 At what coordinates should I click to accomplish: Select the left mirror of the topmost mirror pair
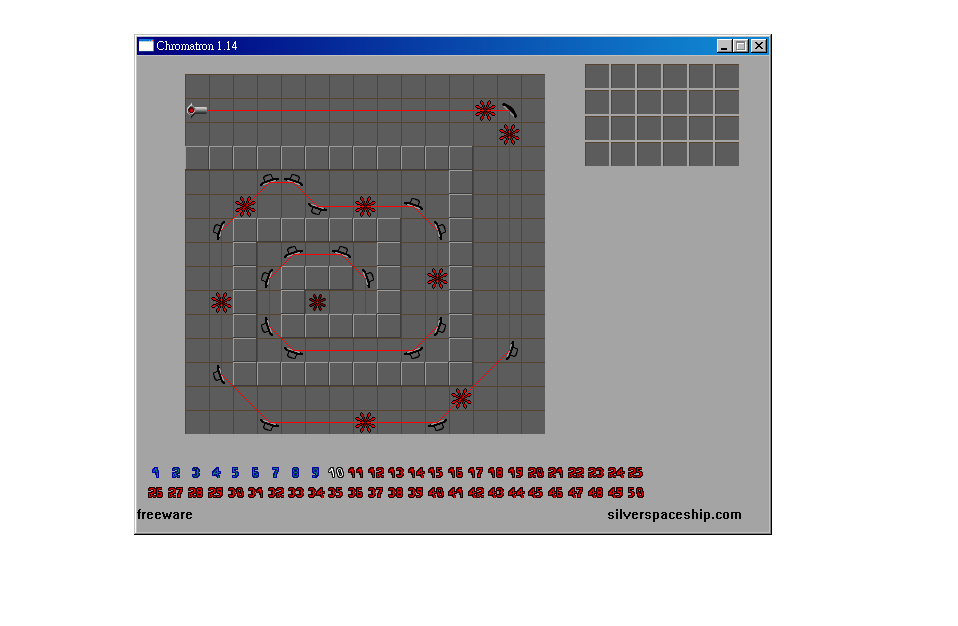tap(269, 180)
